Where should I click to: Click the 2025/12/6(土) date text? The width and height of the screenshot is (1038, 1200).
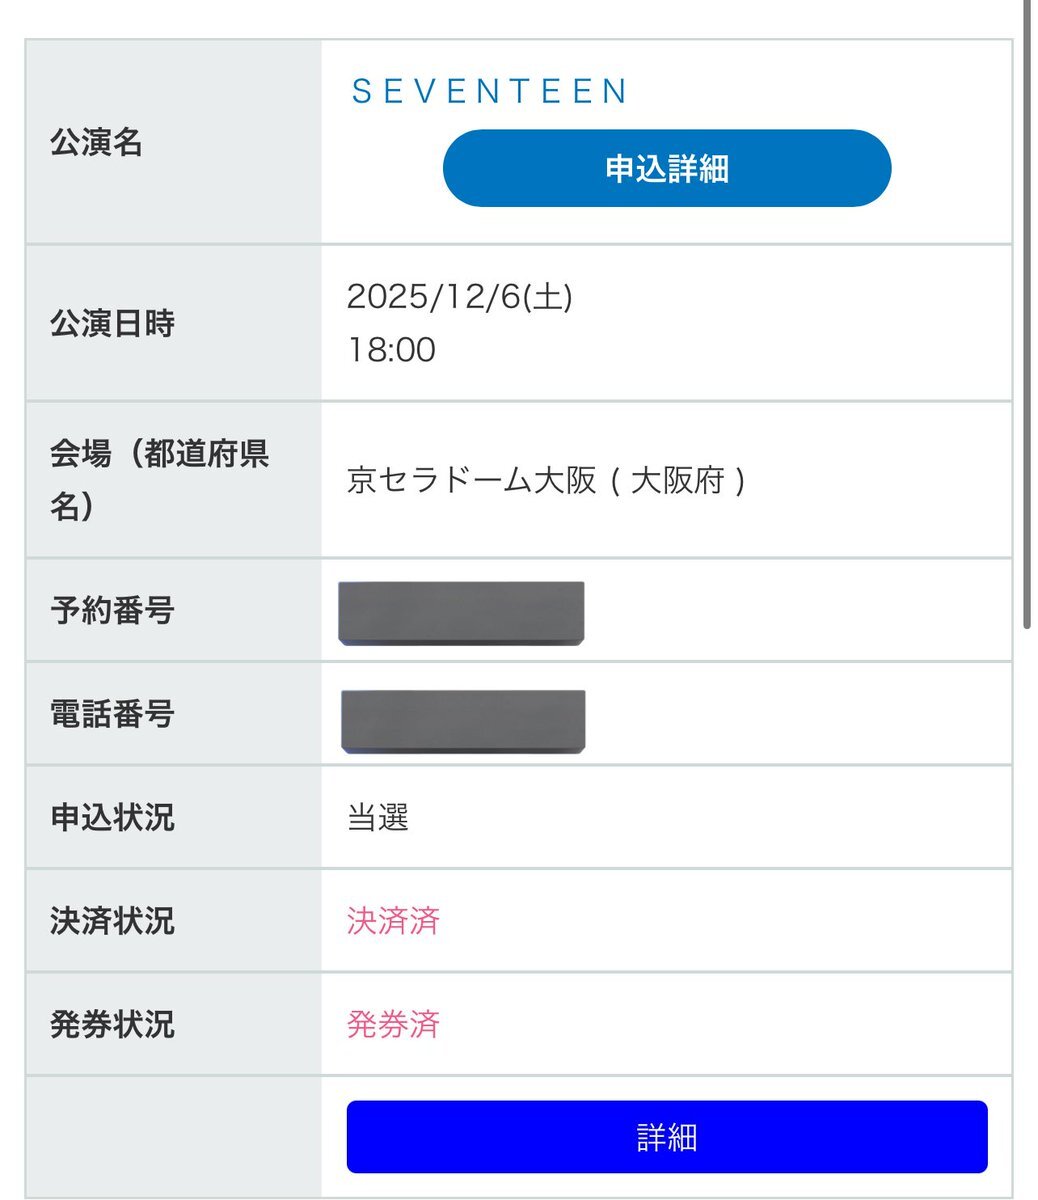pos(459,297)
